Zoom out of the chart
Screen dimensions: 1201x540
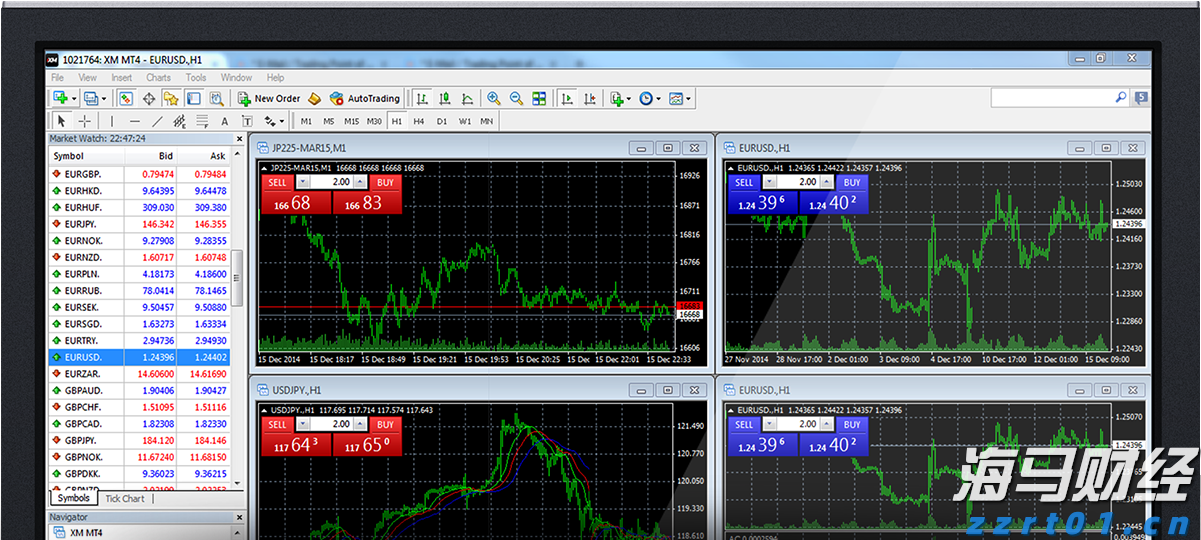pyautogui.click(x=516, y=99)
